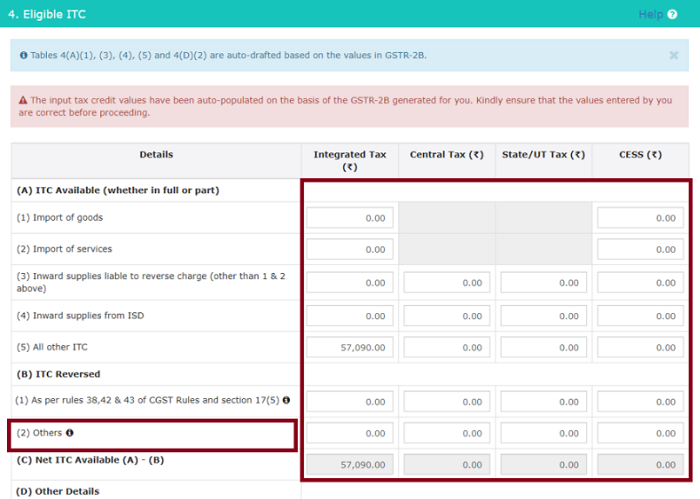Edit CESS field for Inward supplies from ISD
The height and width of the screenshot is (499, 700).
click(x=640, y=316)
